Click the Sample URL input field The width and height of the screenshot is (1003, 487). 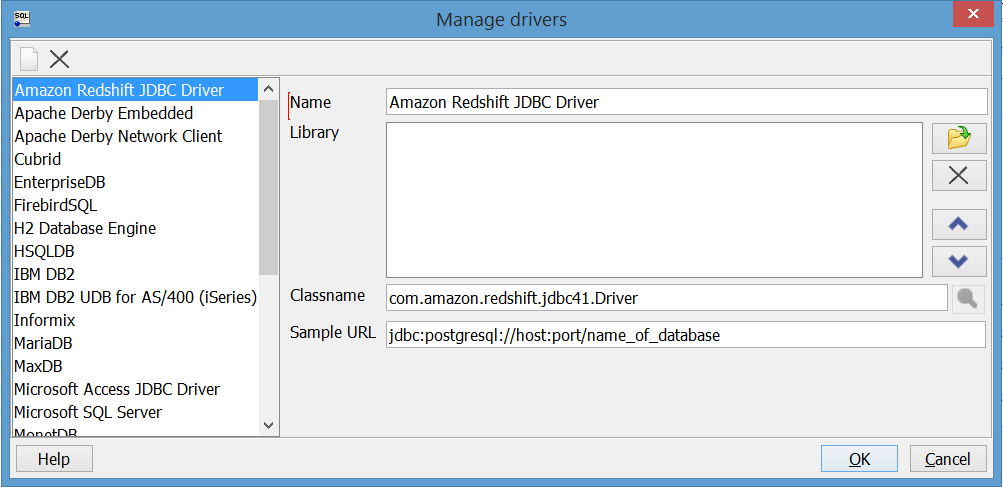[686, 335]
